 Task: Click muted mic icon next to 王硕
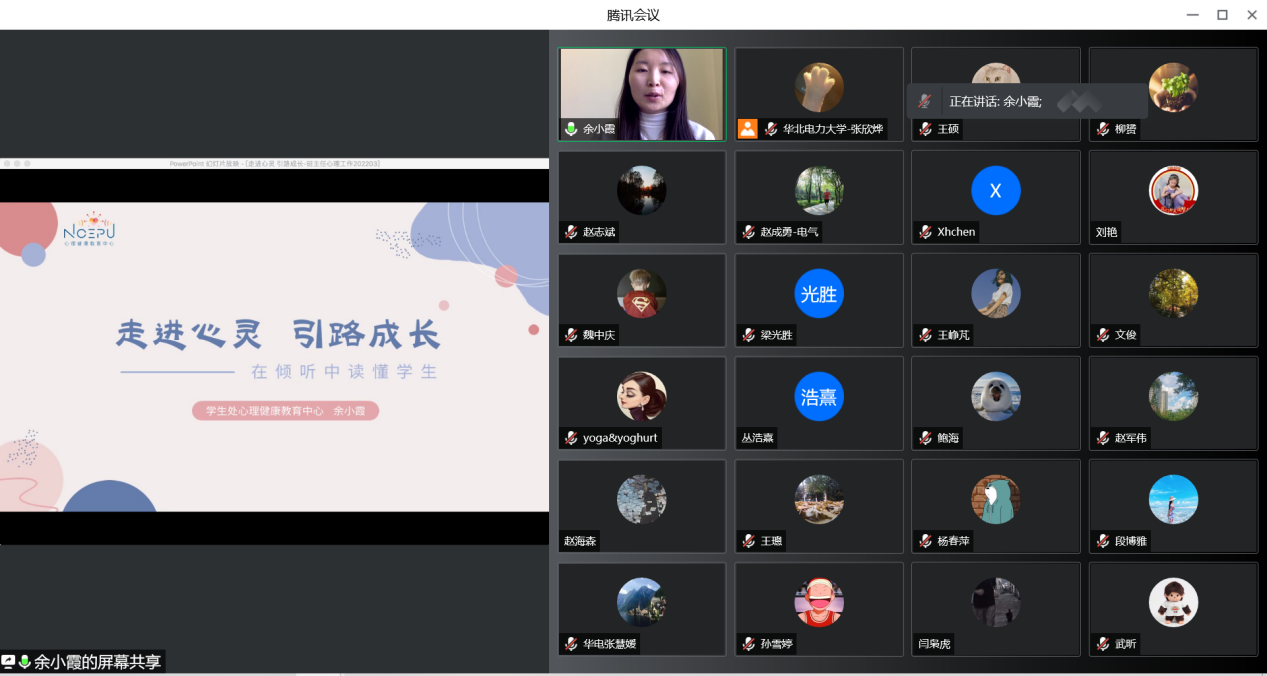pos(925,129)
